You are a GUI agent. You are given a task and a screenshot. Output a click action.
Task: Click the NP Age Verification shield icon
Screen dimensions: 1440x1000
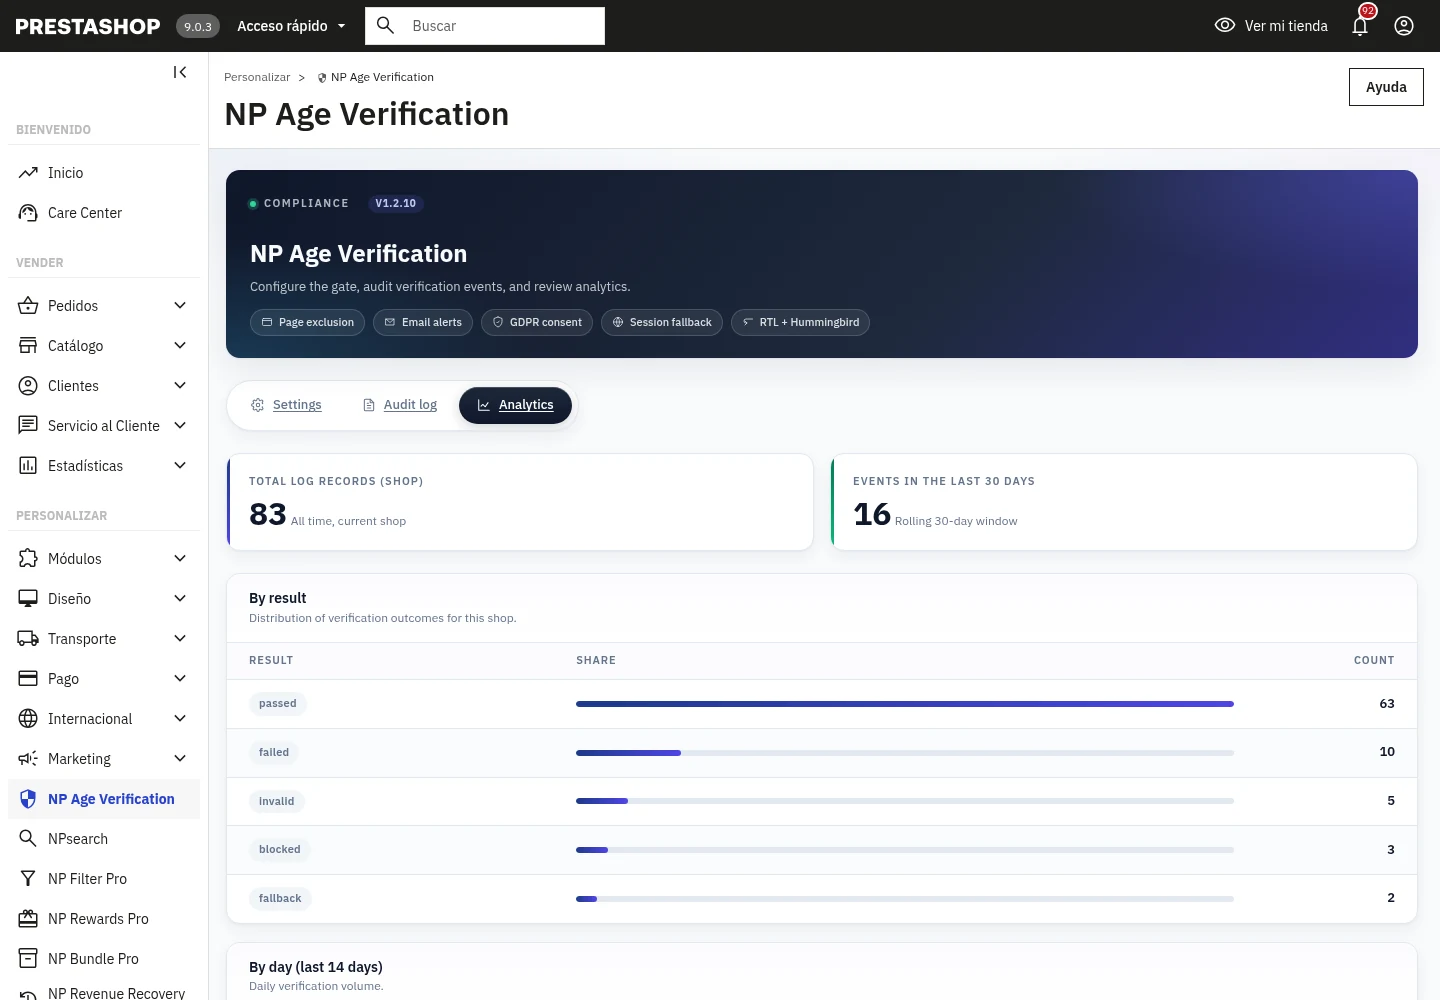tap(28, 799)
